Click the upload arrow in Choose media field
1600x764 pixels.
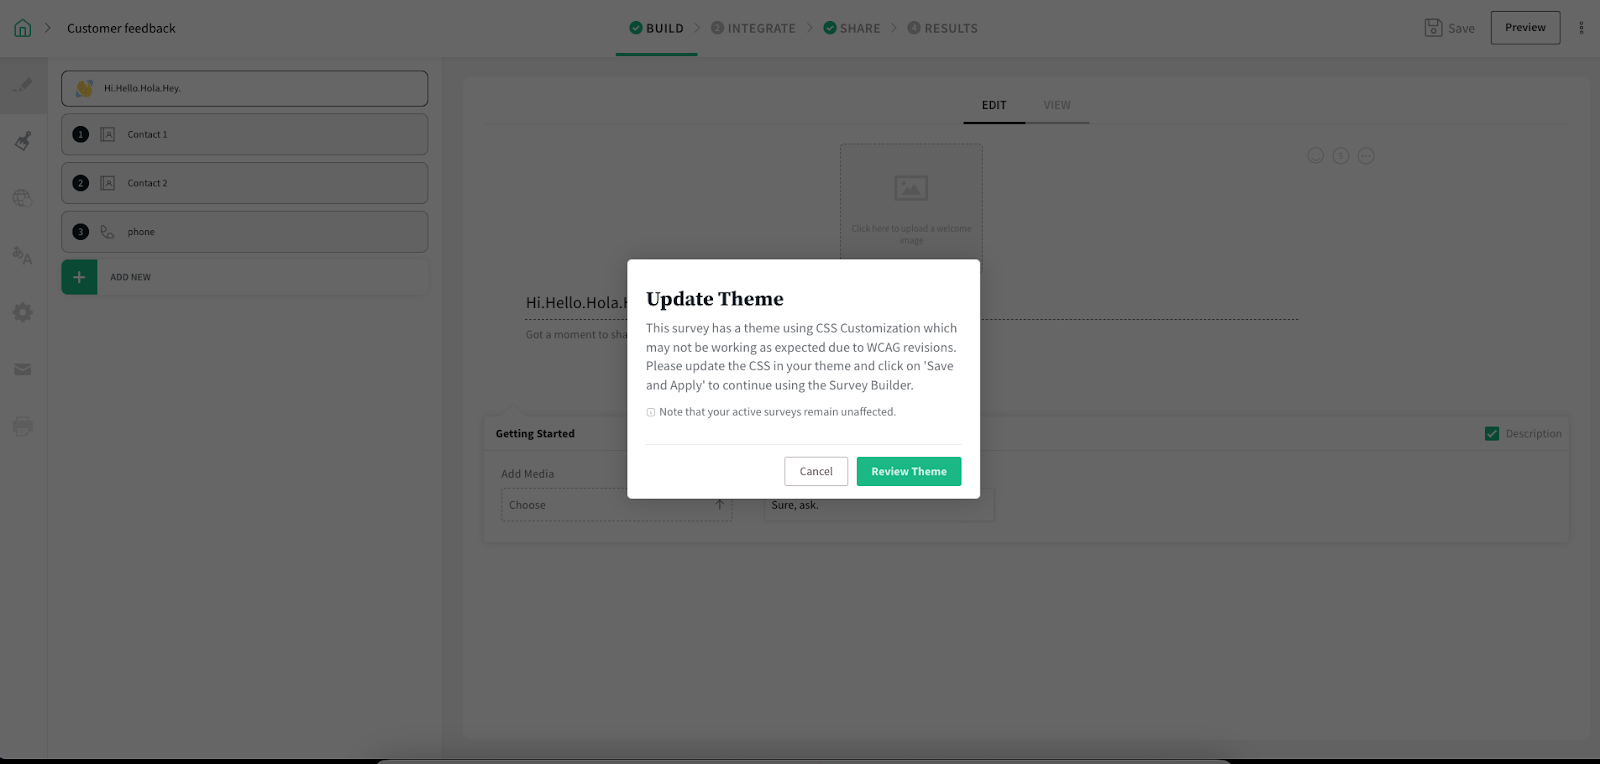tap(719, 505)
